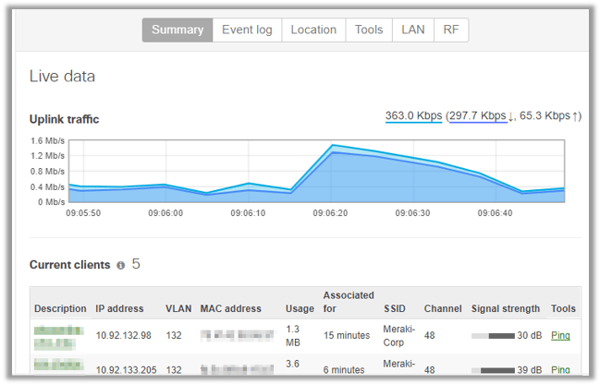Select IP address 10.92.132.98
Viewport: 600px width, 384px height.
point(124,336)
